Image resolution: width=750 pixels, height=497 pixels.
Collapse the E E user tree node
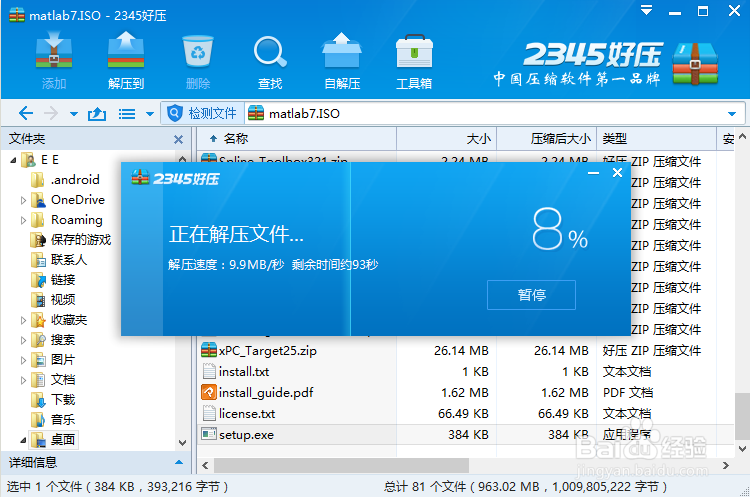point(13,160)
